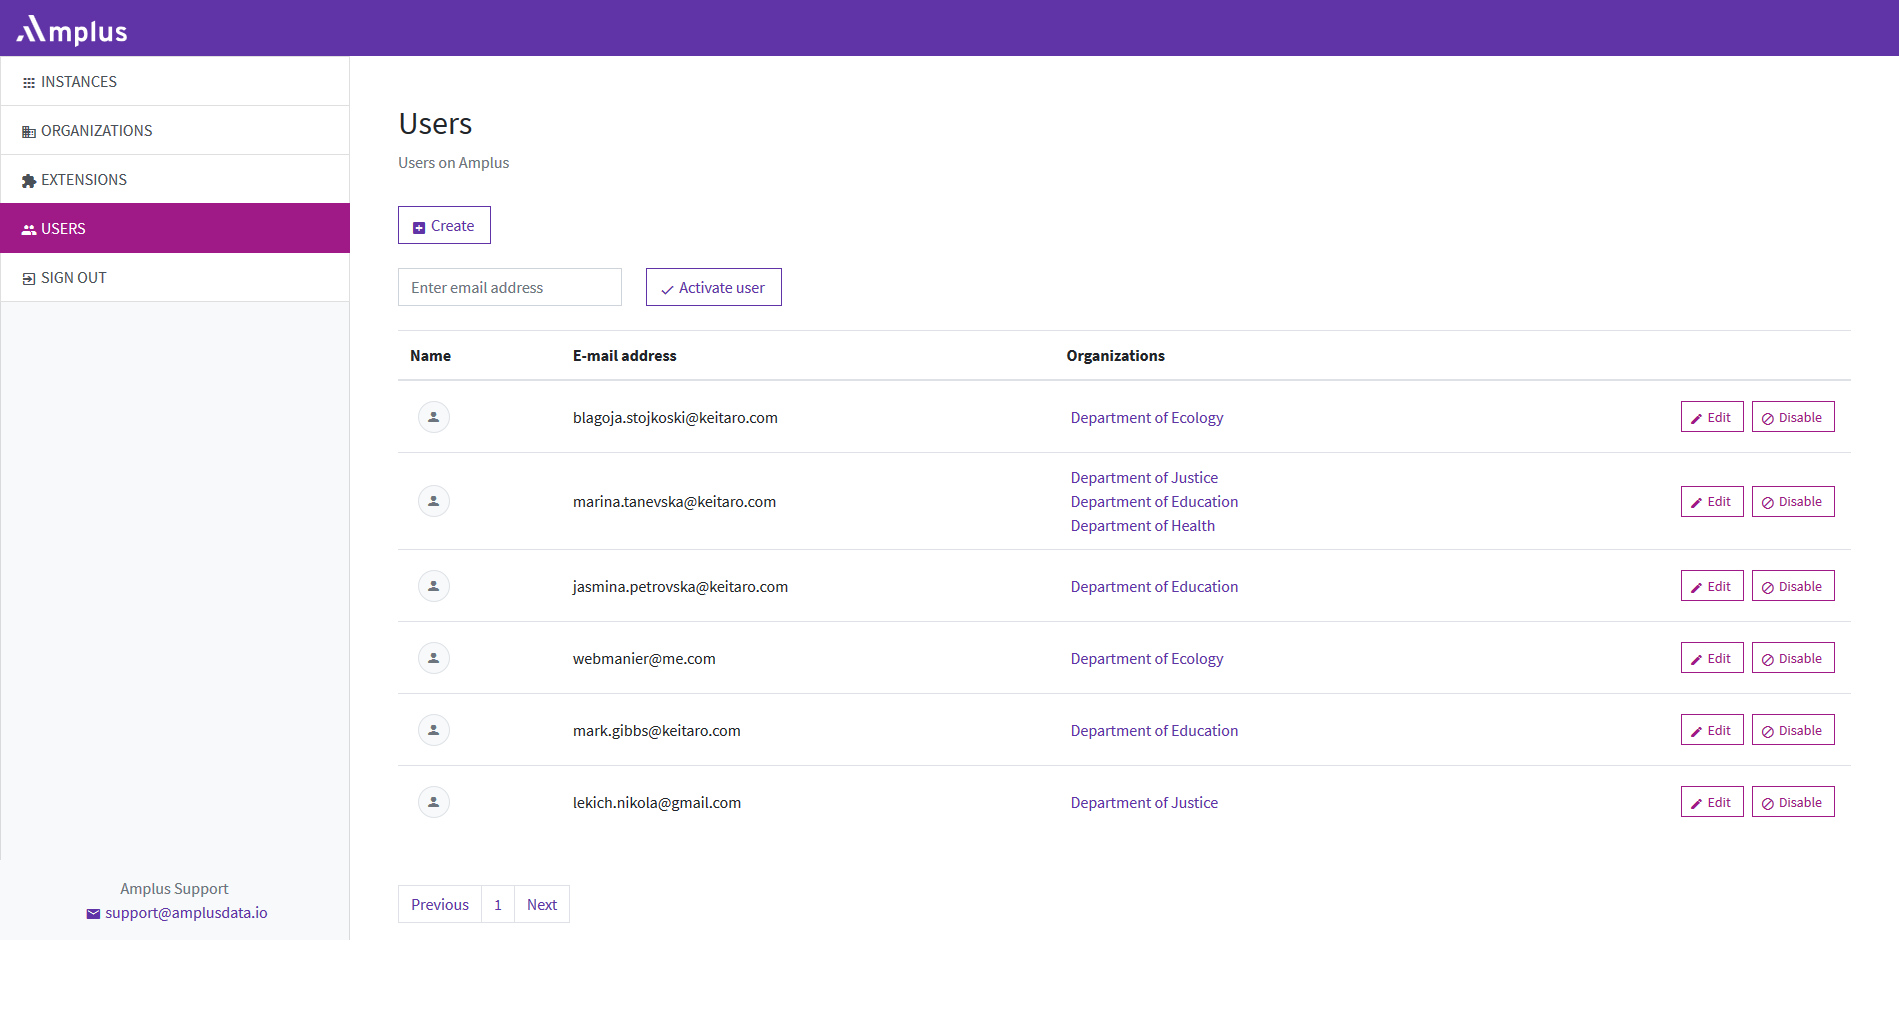This screenshot has height=1019, width=1899.
Task: Open Instances from the sidebar
Action: tap(175, 81)
